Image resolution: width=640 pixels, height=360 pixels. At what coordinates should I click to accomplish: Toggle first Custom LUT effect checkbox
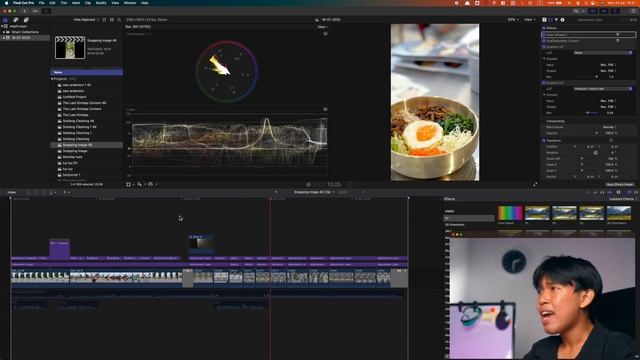[x=544, y=47]
